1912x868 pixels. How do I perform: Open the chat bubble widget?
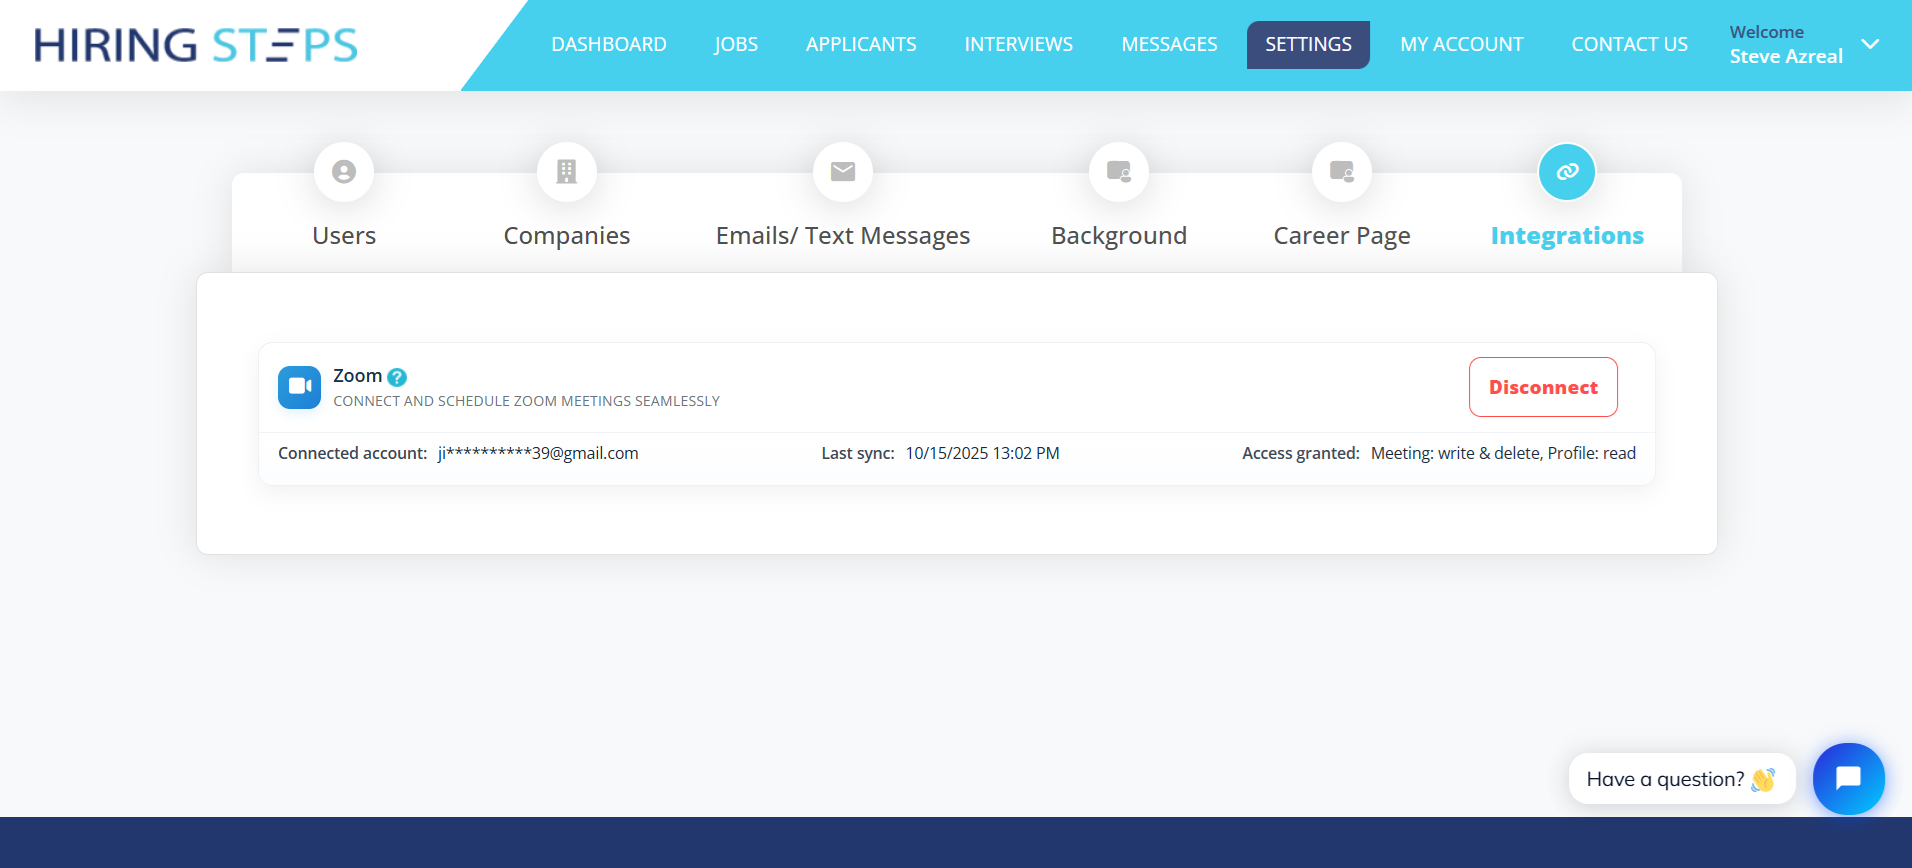[1848, 778]
